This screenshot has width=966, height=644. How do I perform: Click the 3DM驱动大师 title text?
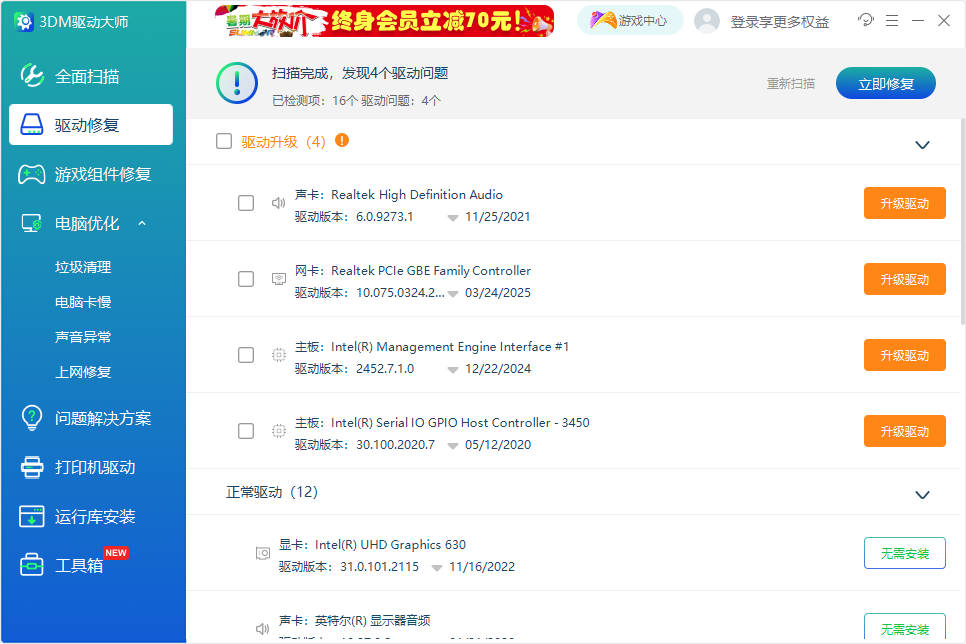[84, 22]
